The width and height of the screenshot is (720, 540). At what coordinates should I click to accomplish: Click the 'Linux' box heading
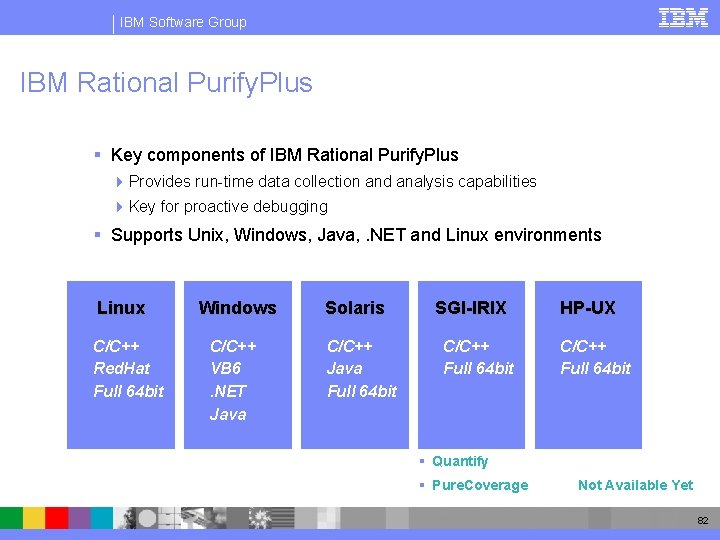click(121, 308)
